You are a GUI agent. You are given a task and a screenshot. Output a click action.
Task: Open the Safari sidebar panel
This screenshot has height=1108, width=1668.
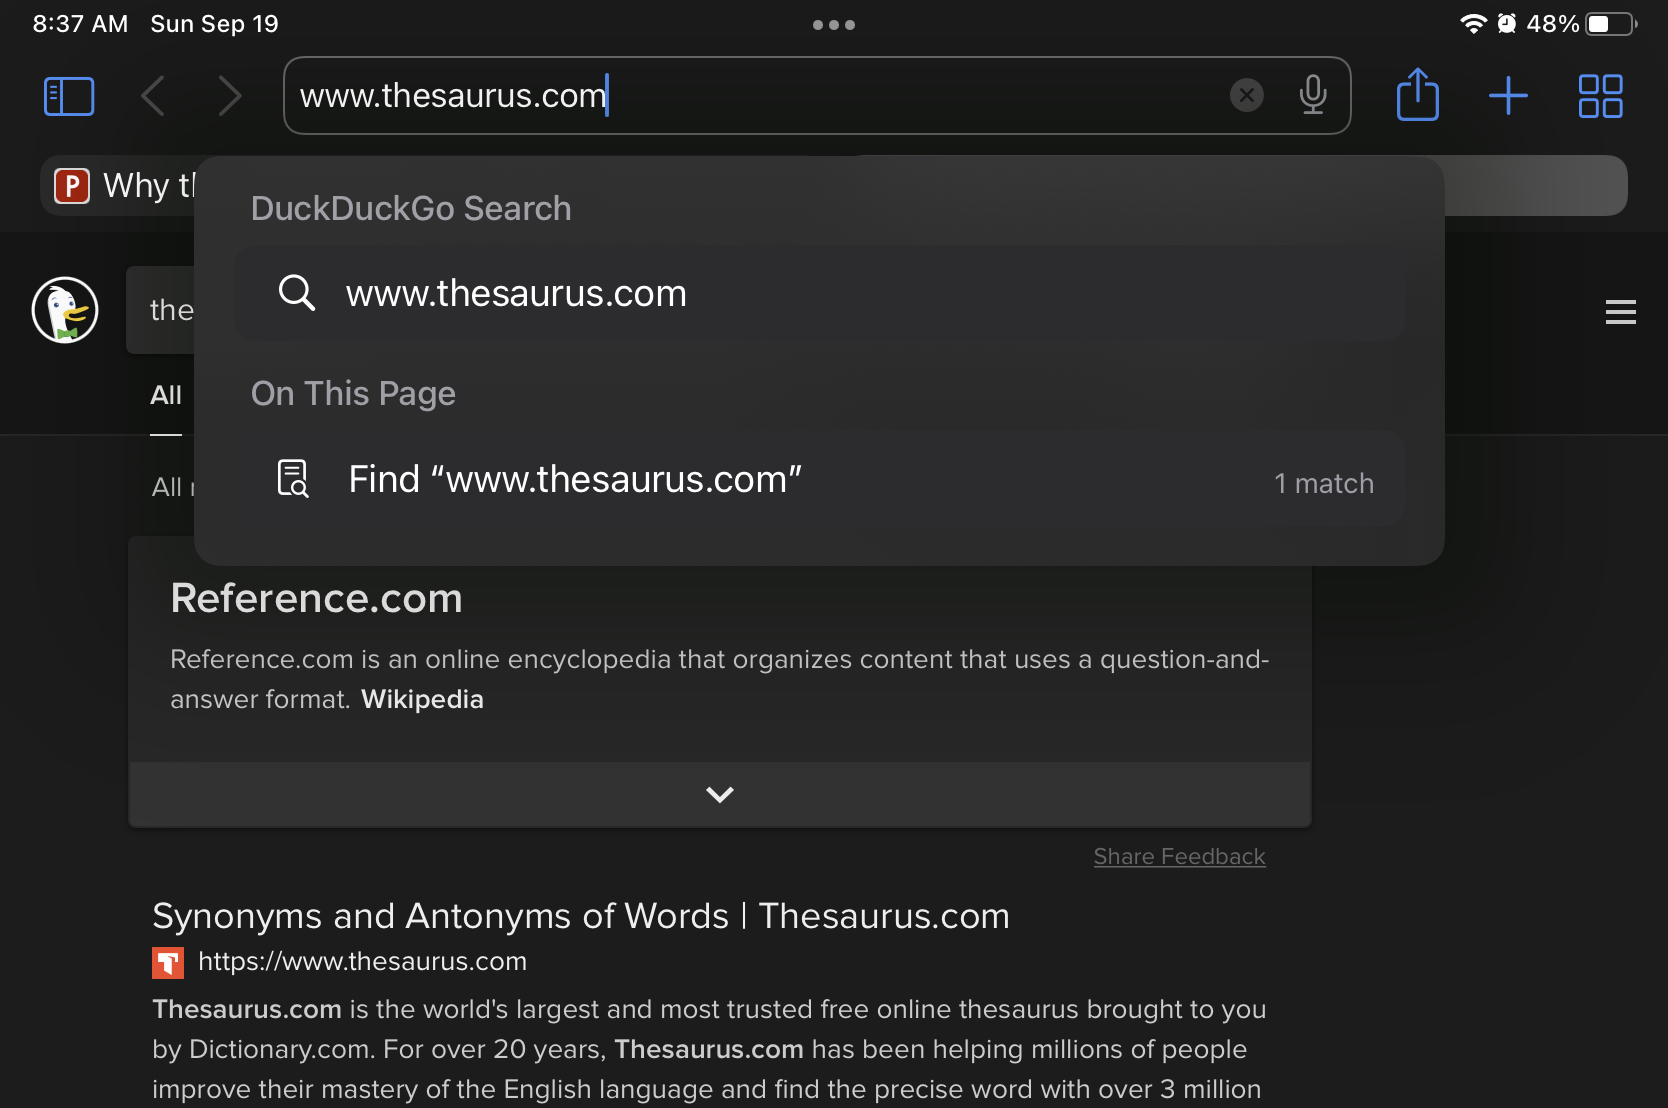pos(69,96)
